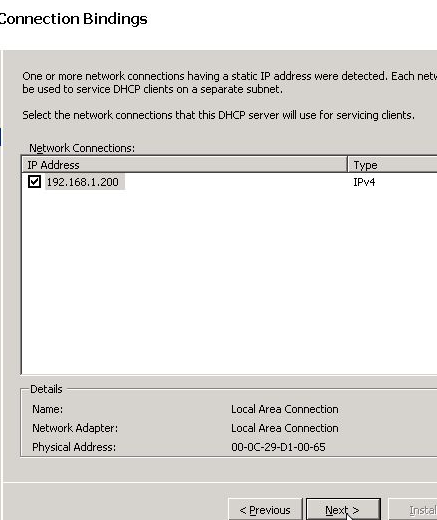Screen dimensions: 437x520
Task: Select the 192.168.1.200 list entry text
Action: [x=83, y=182]
